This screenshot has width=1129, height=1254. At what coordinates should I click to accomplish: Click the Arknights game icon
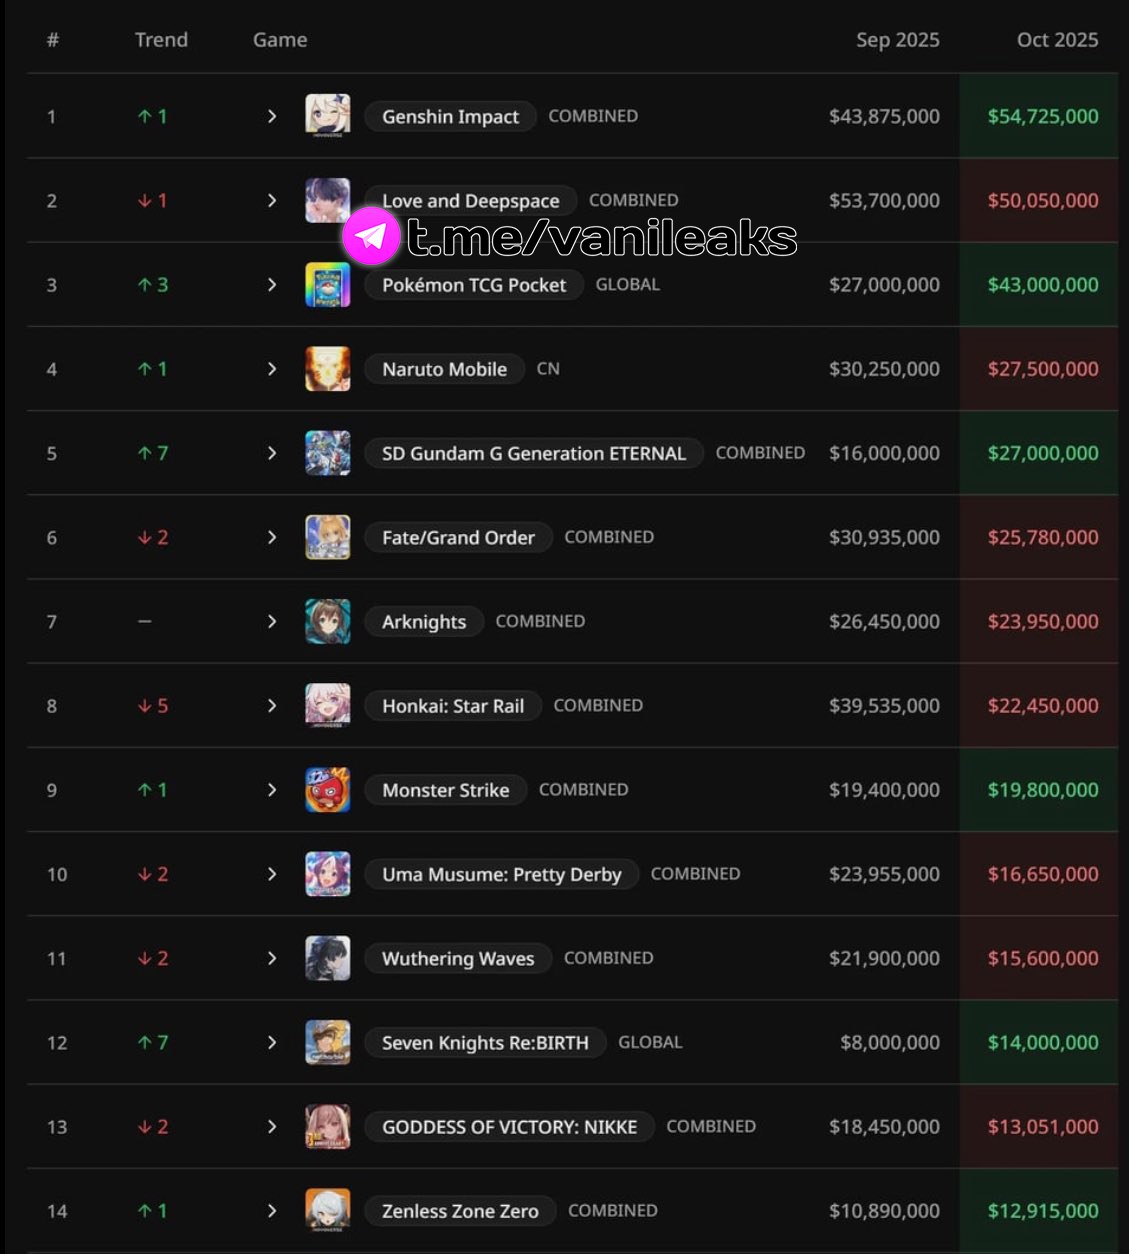[327, 622]
